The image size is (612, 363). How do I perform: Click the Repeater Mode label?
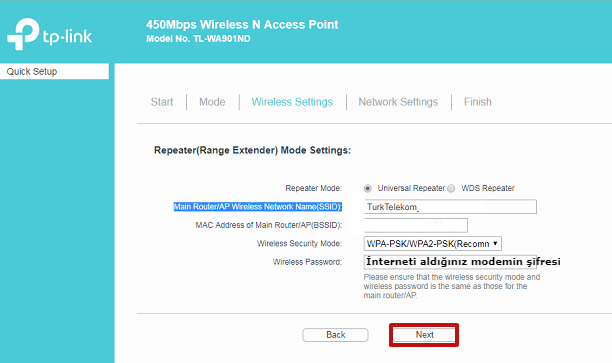click(x=313, y=188)
